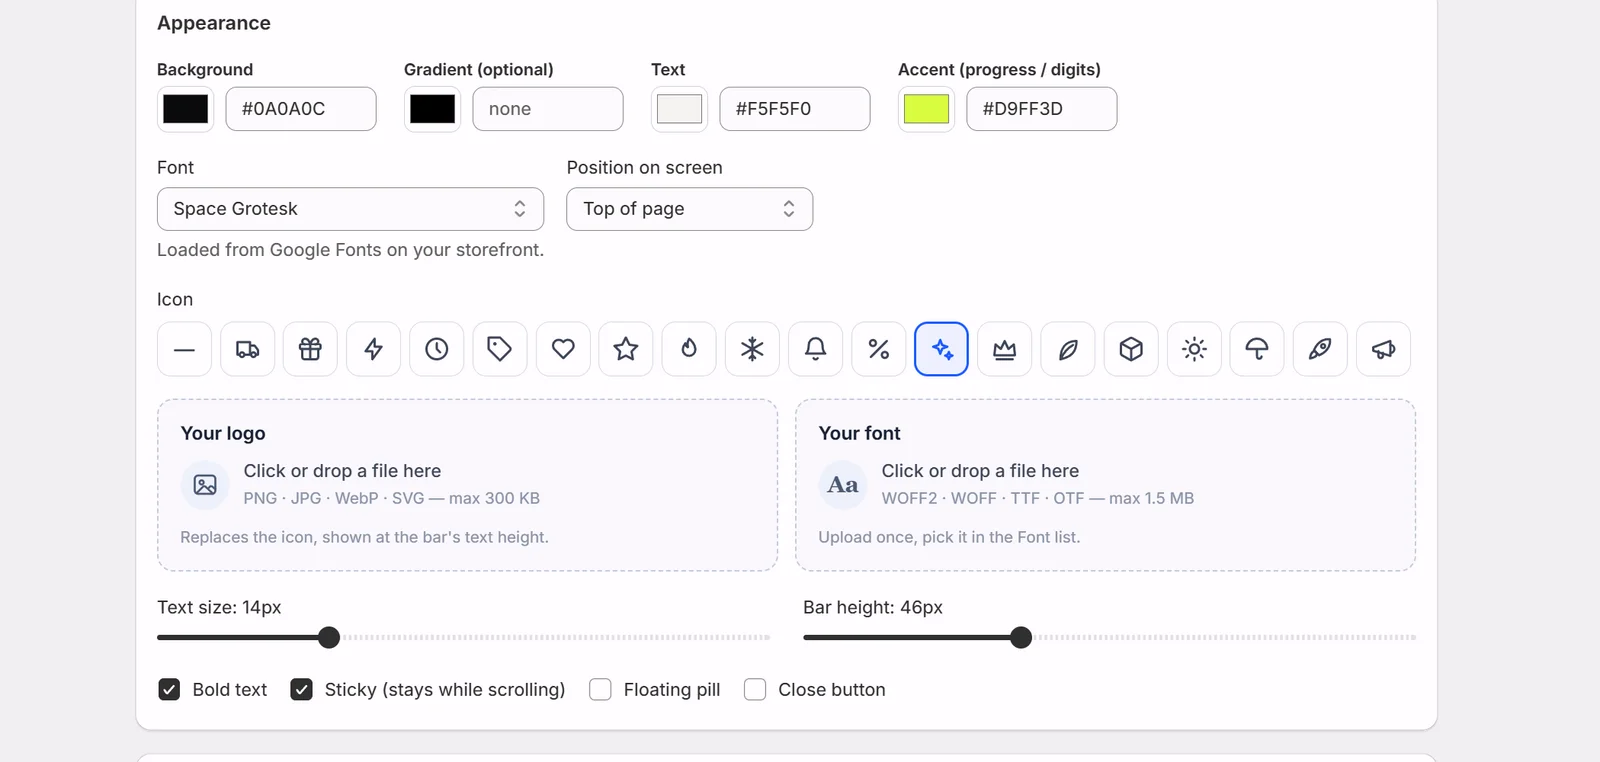Screen dimensions: 1600x762
Task: Choose the star icon
Action: point(626,349)
